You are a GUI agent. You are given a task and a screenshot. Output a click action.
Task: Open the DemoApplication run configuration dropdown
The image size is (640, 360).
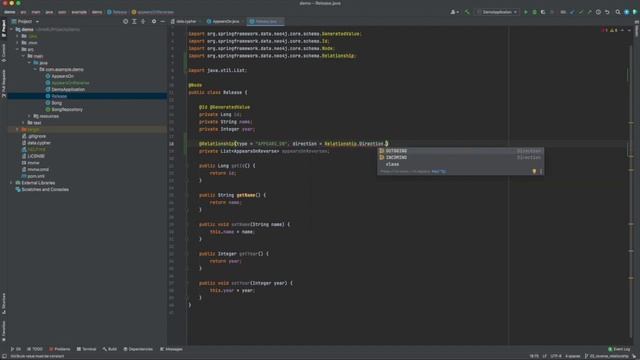[498, 12]
